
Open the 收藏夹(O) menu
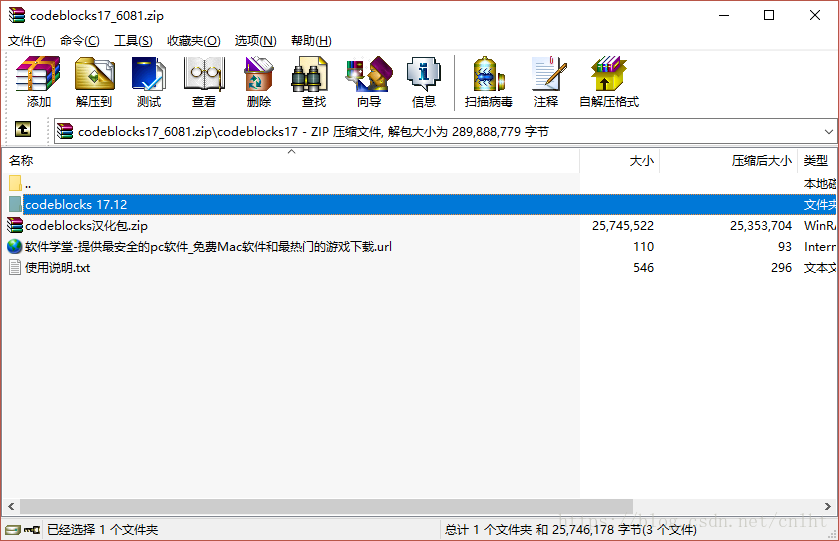click(194, 41)
